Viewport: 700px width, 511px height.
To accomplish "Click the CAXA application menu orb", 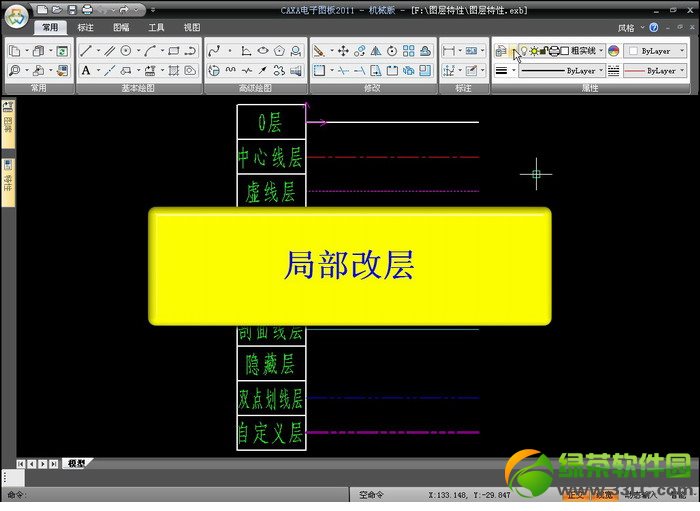I will click(16, 17).
